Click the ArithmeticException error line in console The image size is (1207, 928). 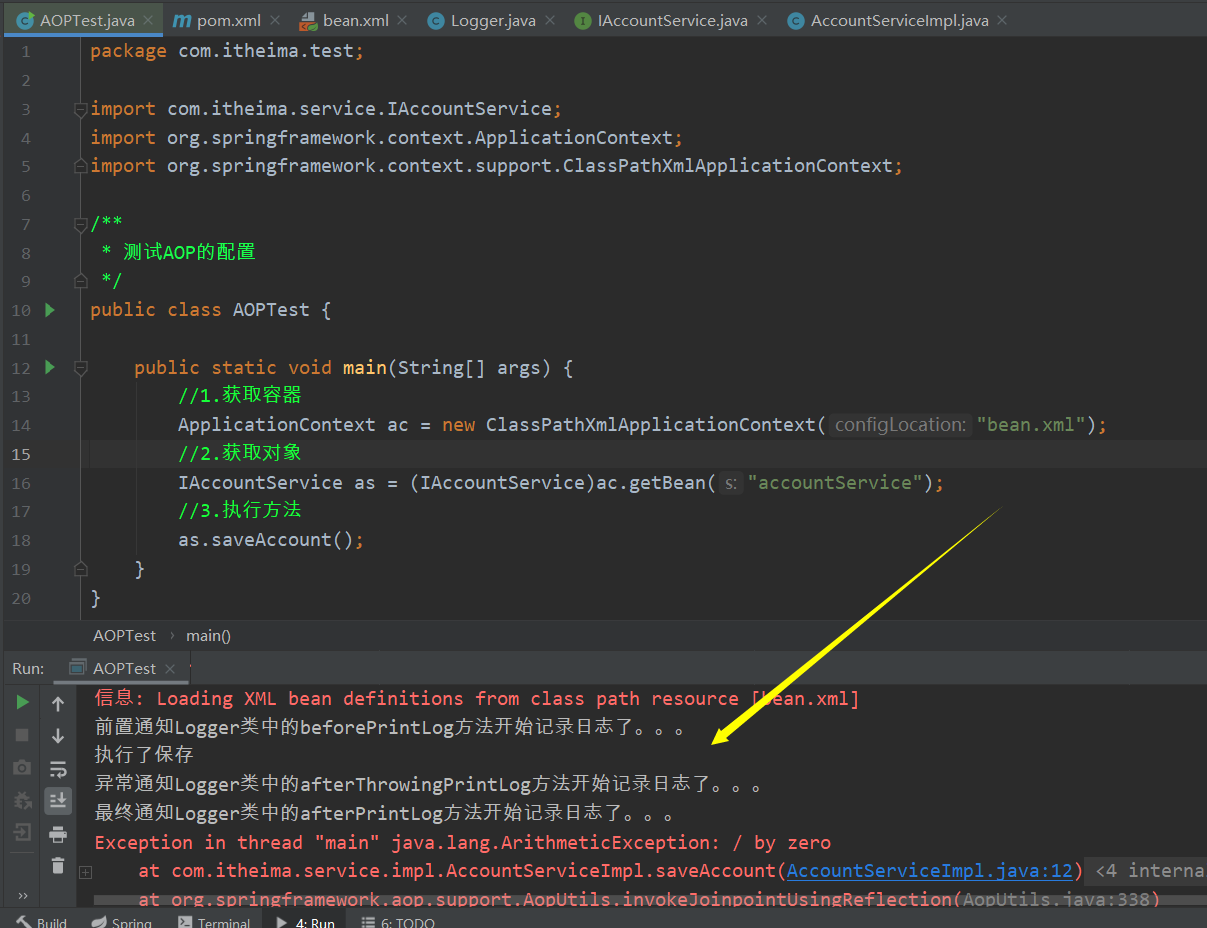pos(463,843)
